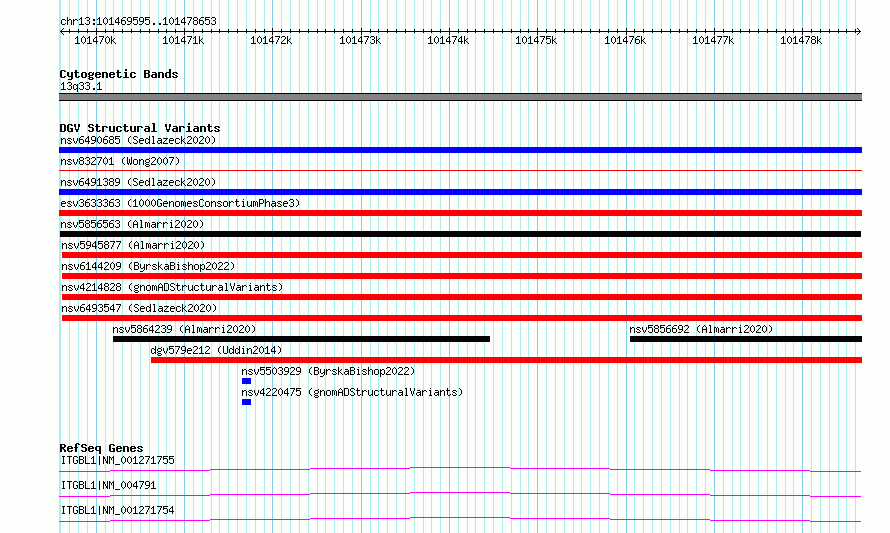Click the nsv4214828 (gnomADStructuralVariants) label
The image size is (890, 533).
coord(172,287)
